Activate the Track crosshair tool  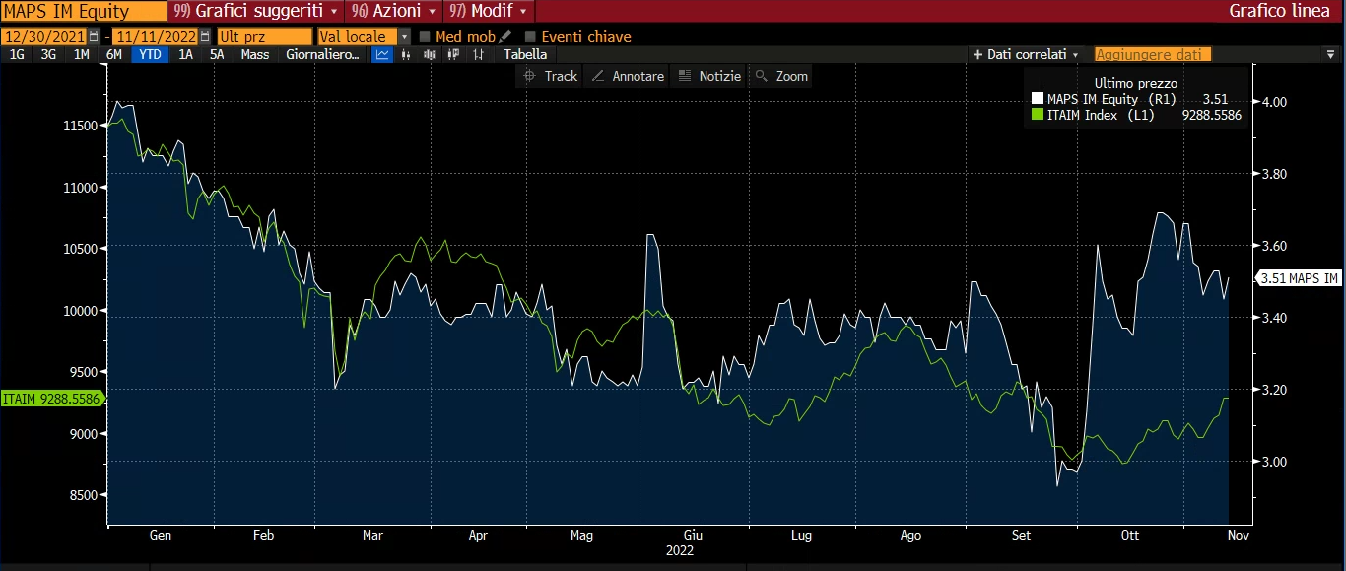[x=550, y=76]
